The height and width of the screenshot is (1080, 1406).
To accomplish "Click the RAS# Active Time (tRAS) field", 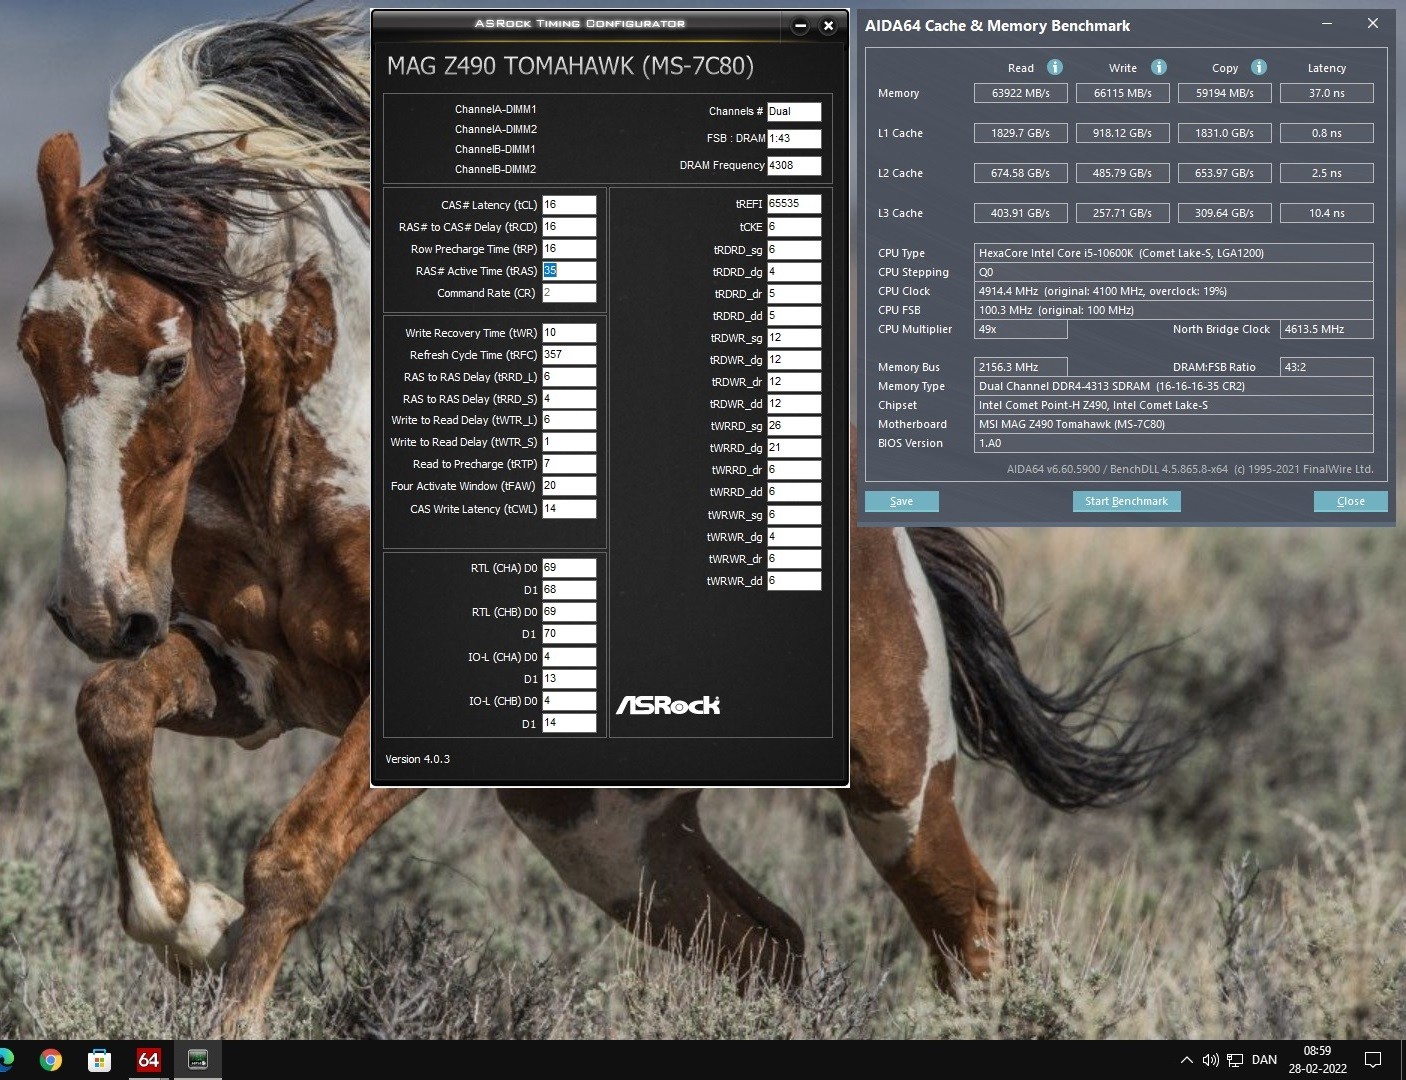I will [569, 271].
